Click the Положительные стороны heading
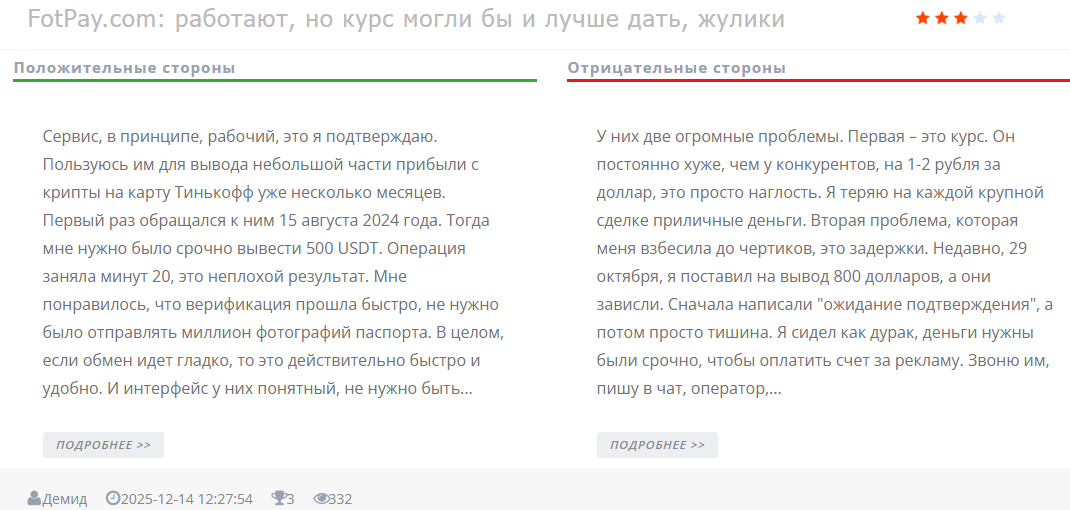Screen dimensions: 1070x510 click(x=125, y=68)
